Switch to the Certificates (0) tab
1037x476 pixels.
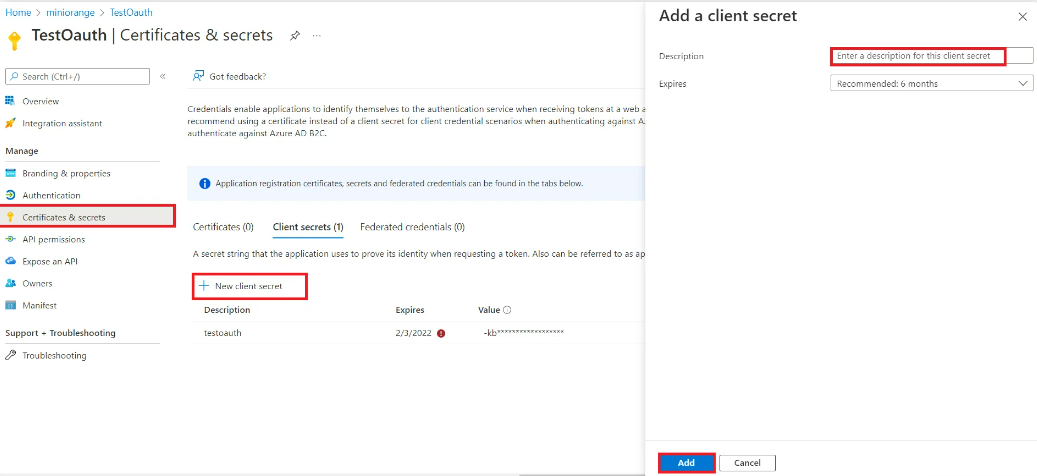[x=223, y=227]
